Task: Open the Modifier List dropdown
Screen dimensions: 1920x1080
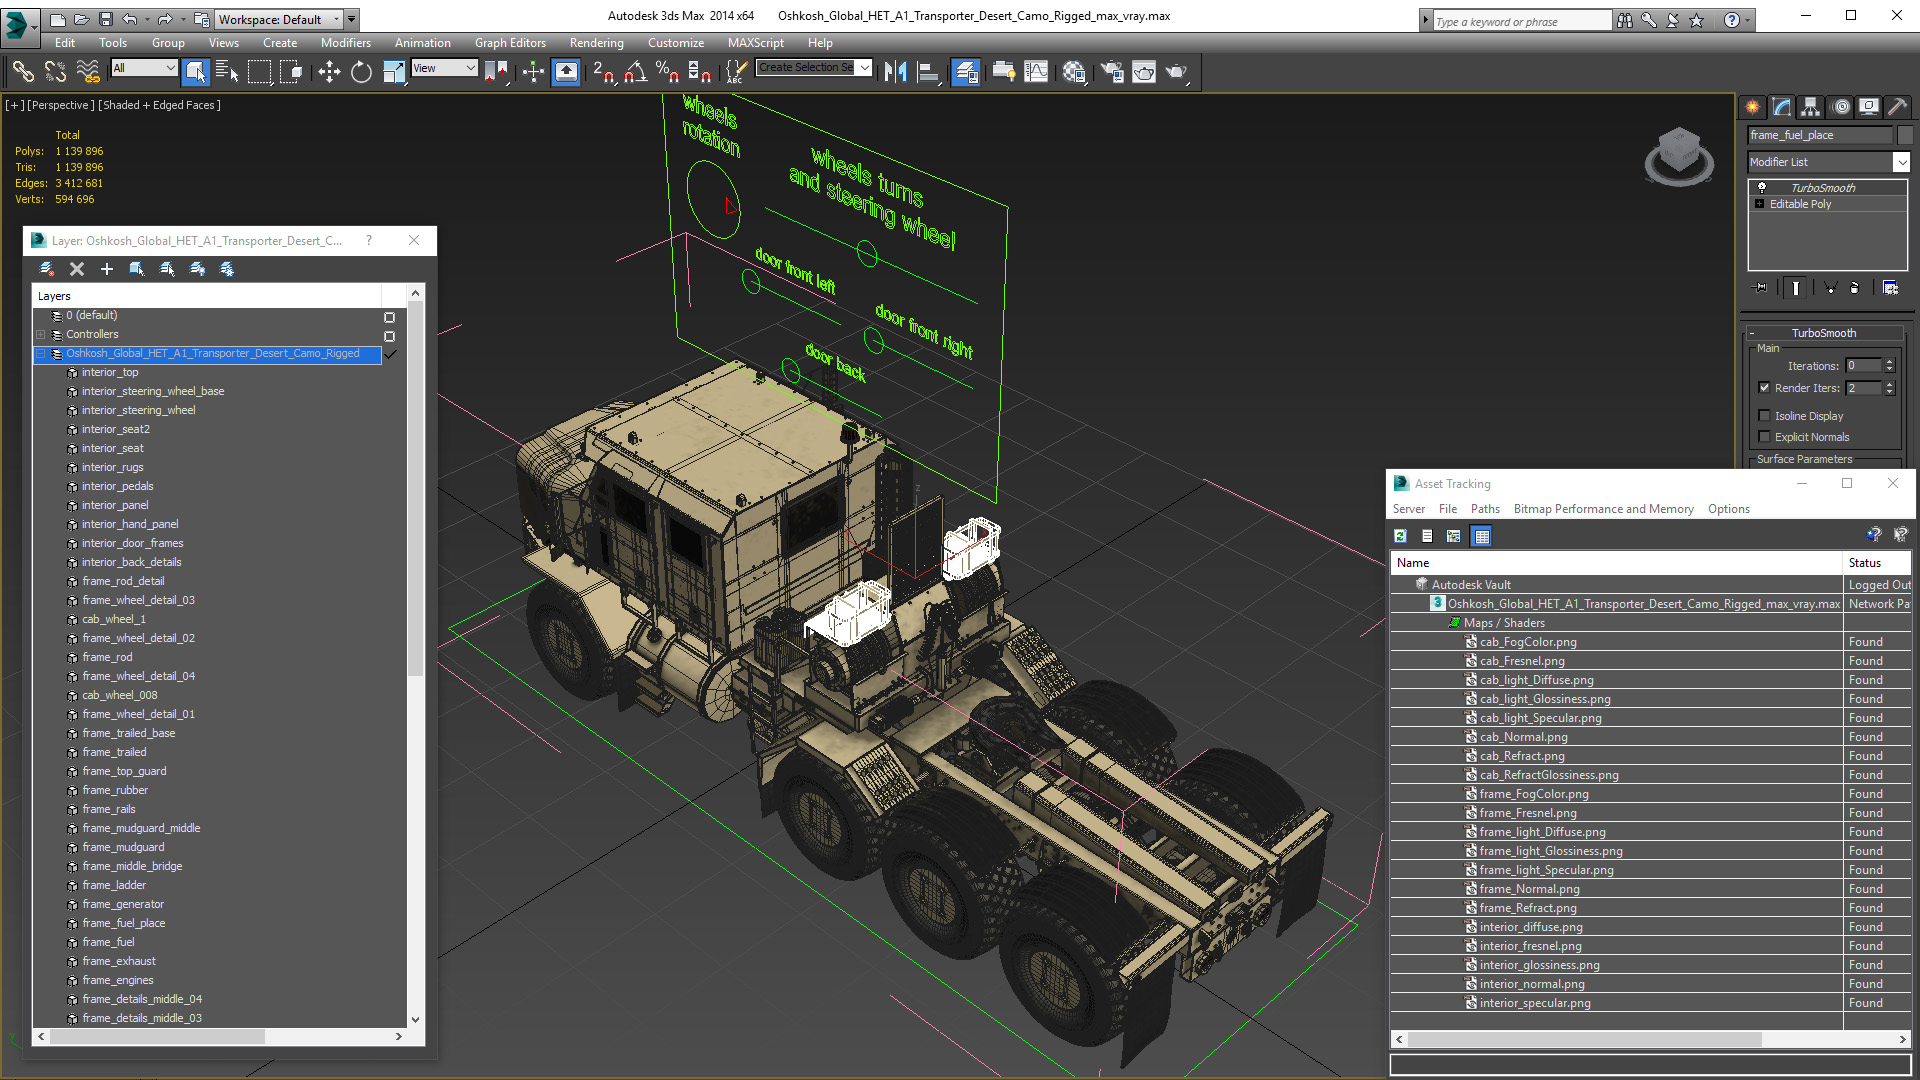Action: click(x=1902, y=162)
